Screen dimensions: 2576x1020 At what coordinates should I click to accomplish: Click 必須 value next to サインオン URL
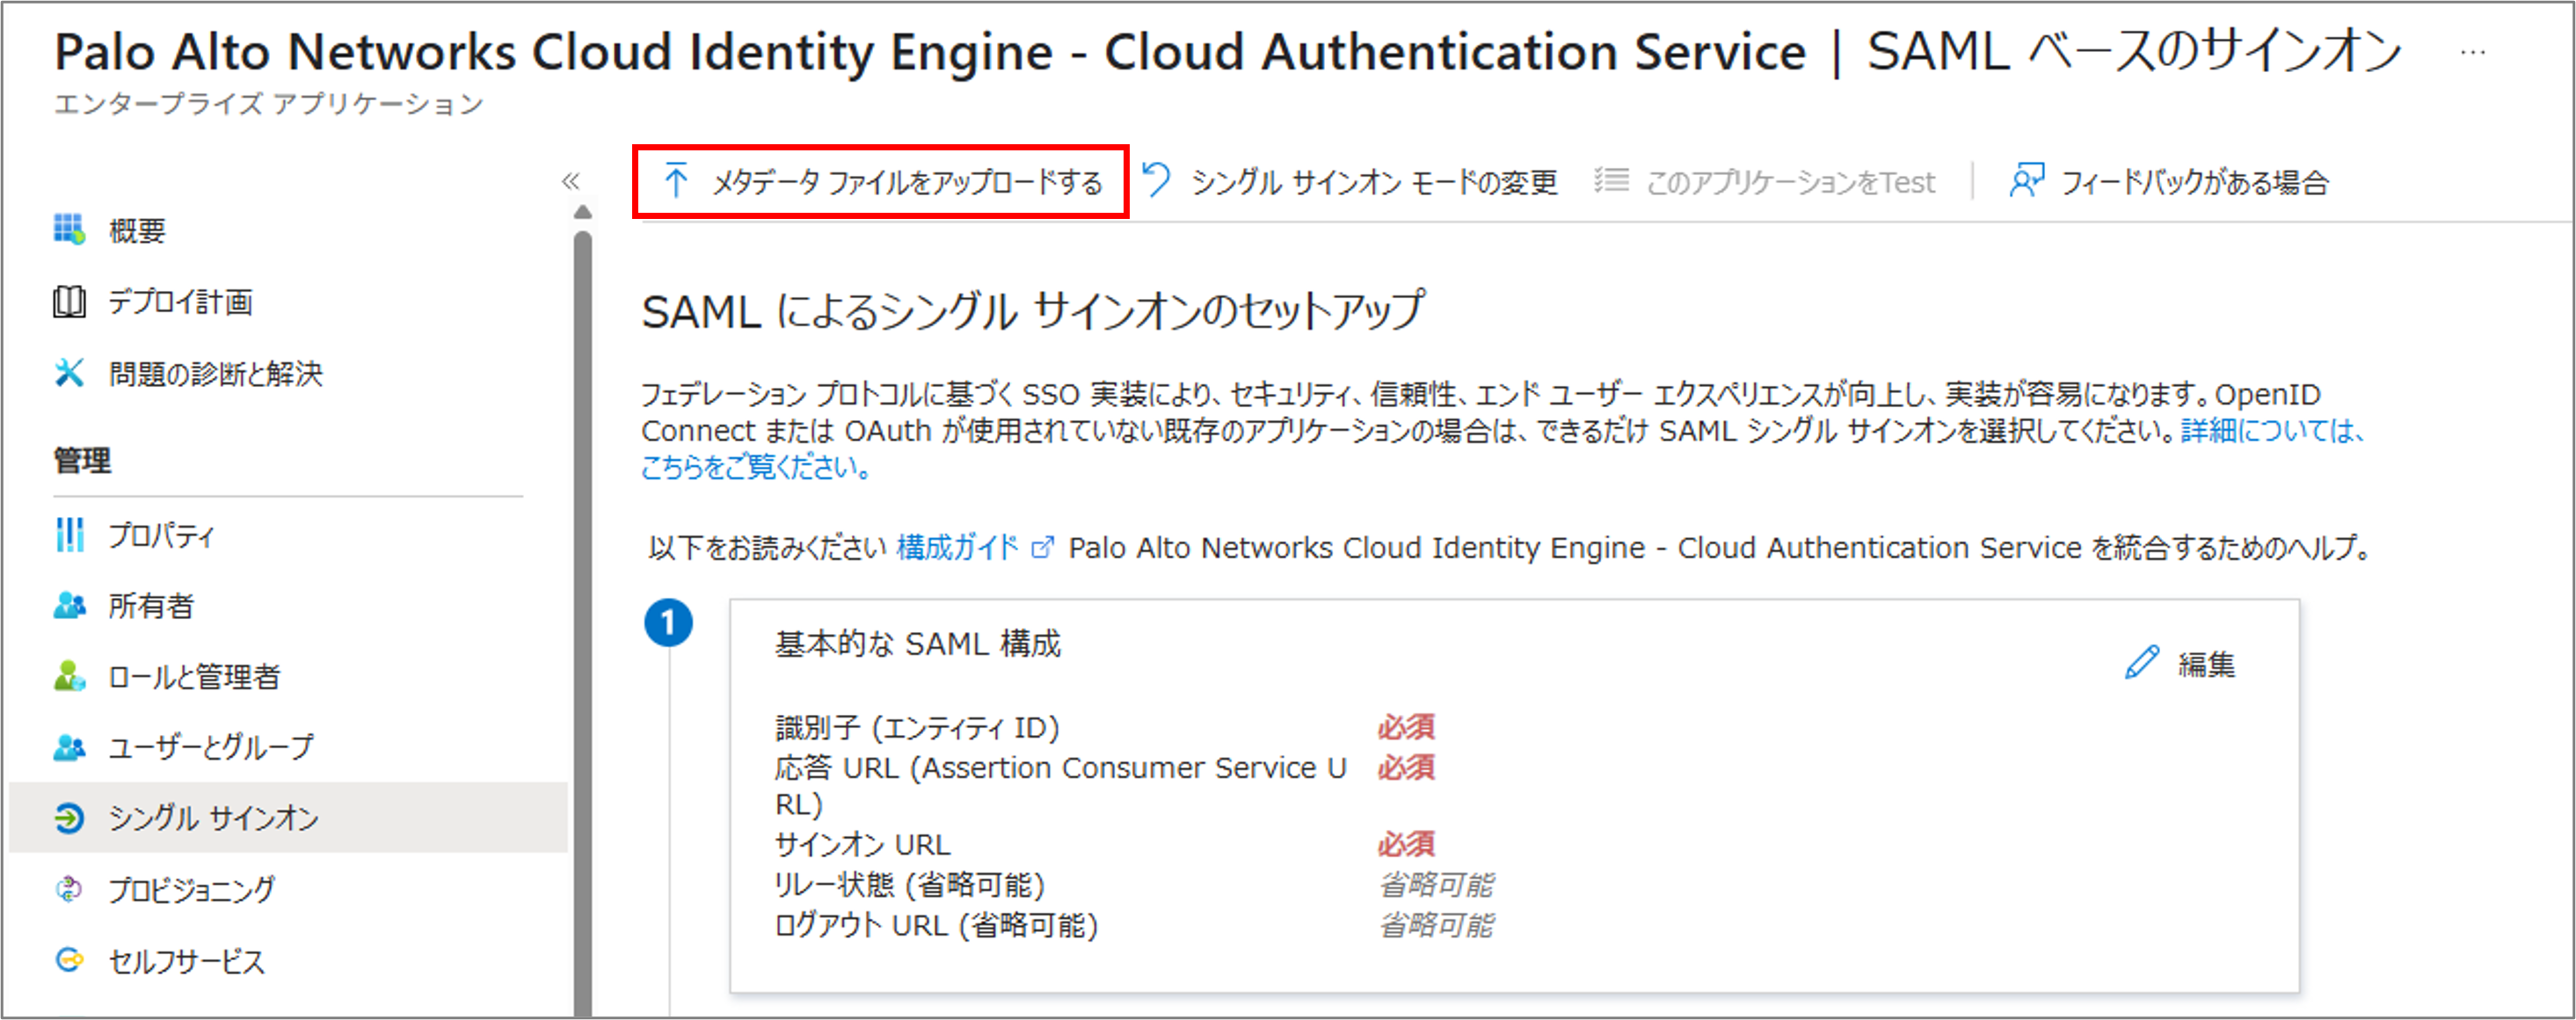click(x=1406, y=845)
